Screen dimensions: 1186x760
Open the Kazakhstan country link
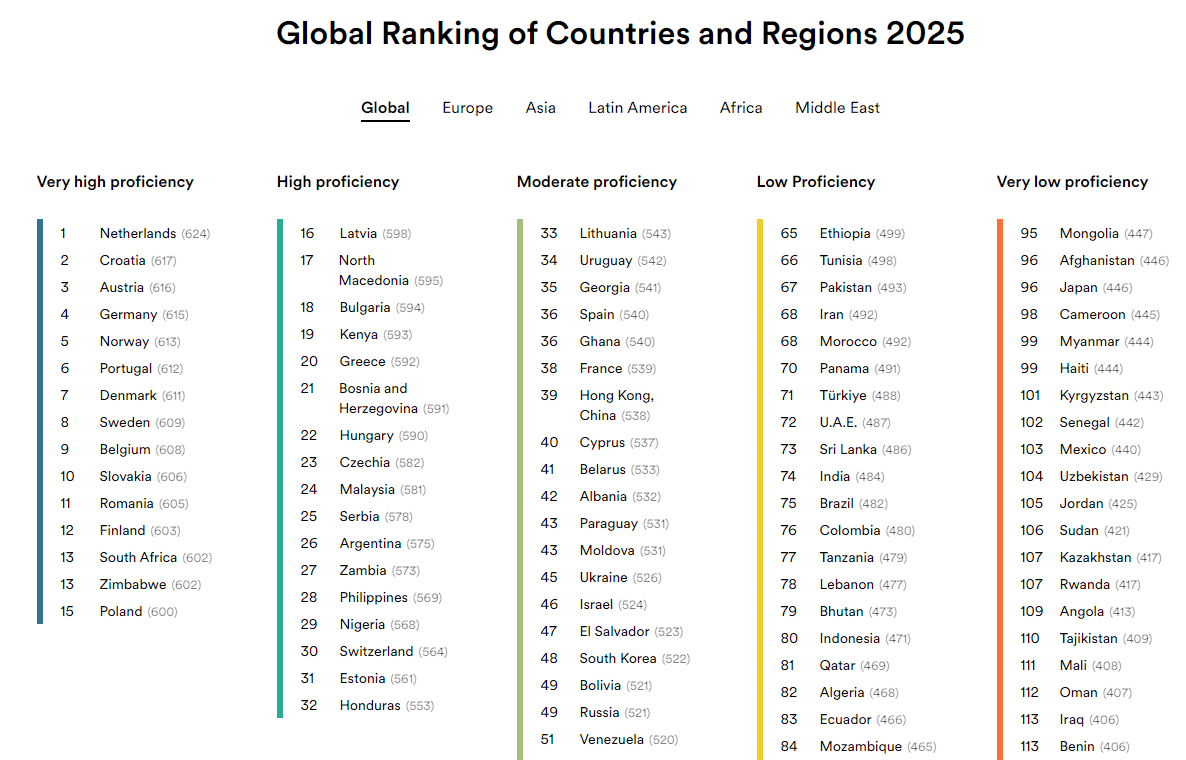[x=1095, y=557]
